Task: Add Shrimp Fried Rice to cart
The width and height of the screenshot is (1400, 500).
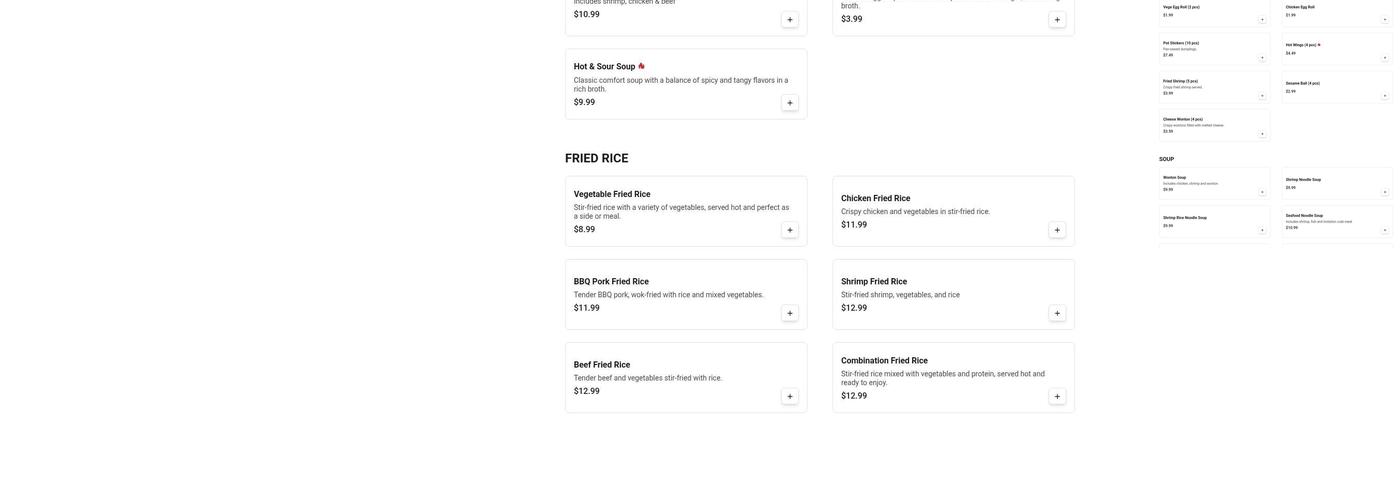Action: pyautogui.click(x=1057, y=313)
